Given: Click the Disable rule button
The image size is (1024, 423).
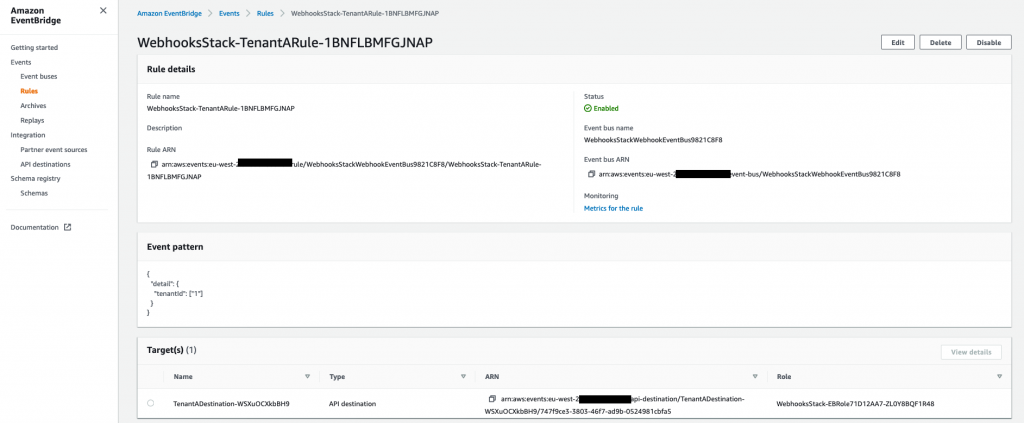Looking at the screenshot, I should point(989,42).
